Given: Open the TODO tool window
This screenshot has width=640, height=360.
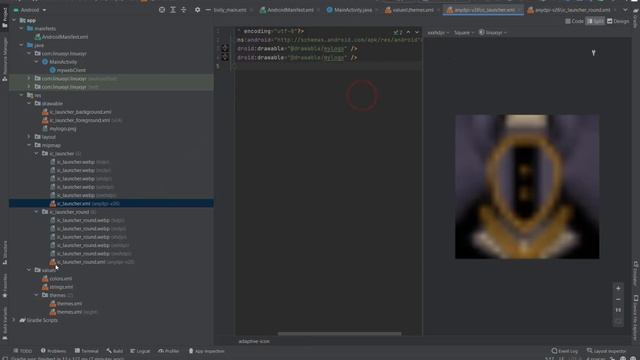Looking at the screenshot, I should click(x=22, y=351).
